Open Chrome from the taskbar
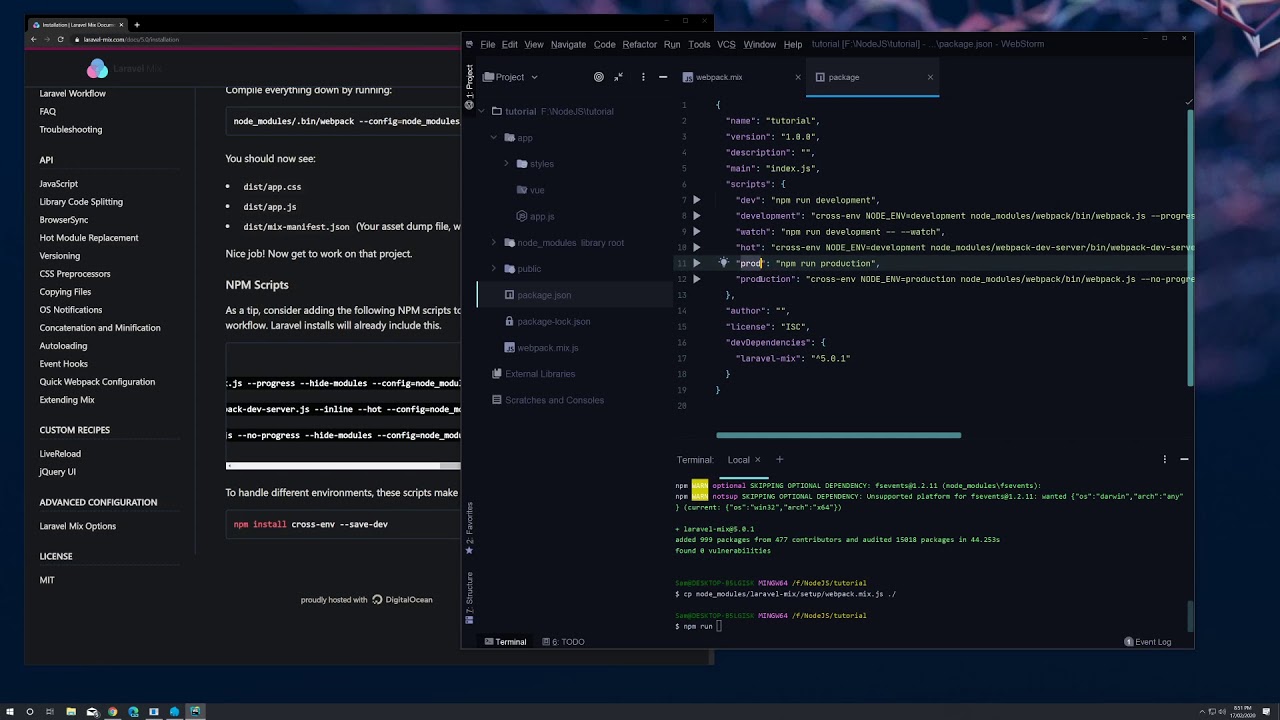Viewport: 1280px width, 720px height. click(112, 712)
